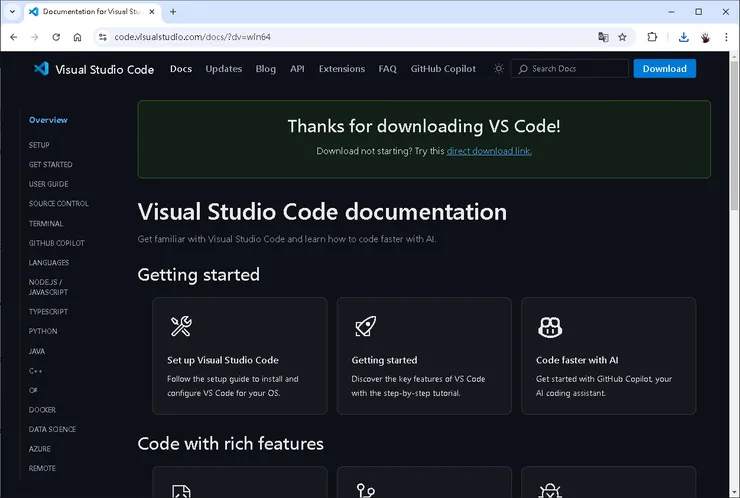The image size is (740, 498).
Task: Expand the LANGUAGES sidebar section
Action: pos(49,262)
